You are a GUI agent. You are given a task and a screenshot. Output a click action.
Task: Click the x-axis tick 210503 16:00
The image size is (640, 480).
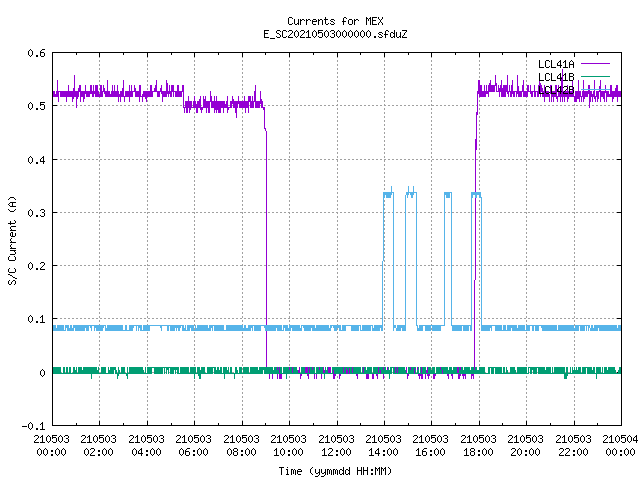[431, 445]
